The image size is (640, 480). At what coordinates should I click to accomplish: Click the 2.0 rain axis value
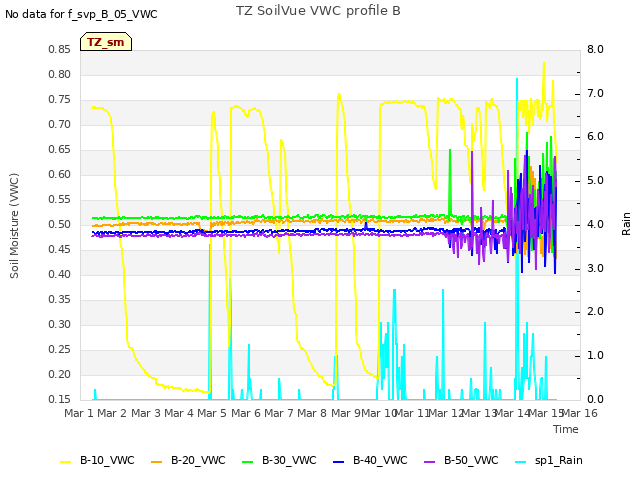[596, 312]
